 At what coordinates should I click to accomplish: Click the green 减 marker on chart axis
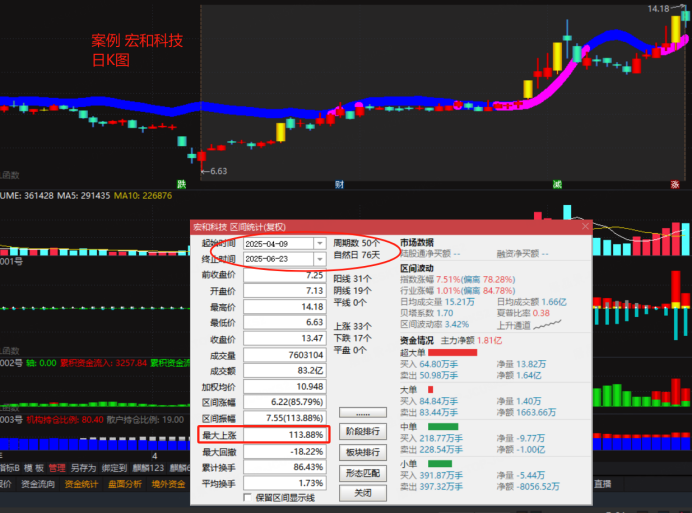(x=558, y=184)
